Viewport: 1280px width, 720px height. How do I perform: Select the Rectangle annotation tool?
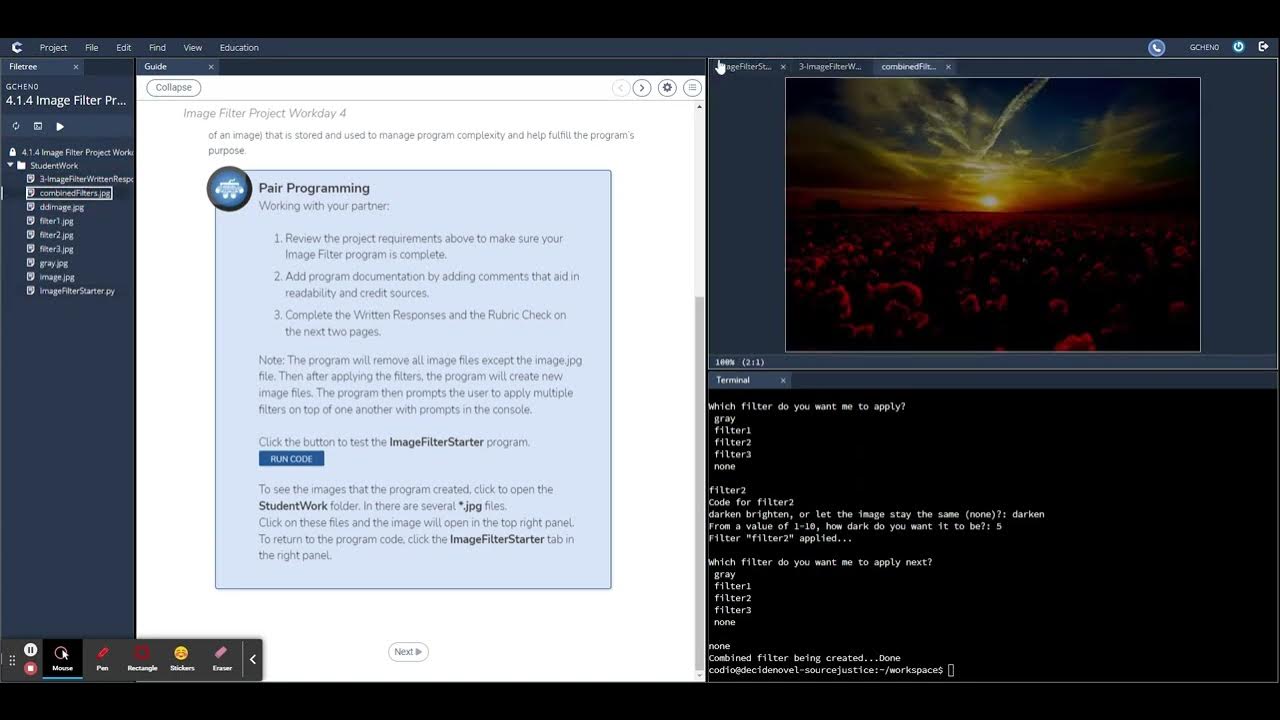coord(142,659)
